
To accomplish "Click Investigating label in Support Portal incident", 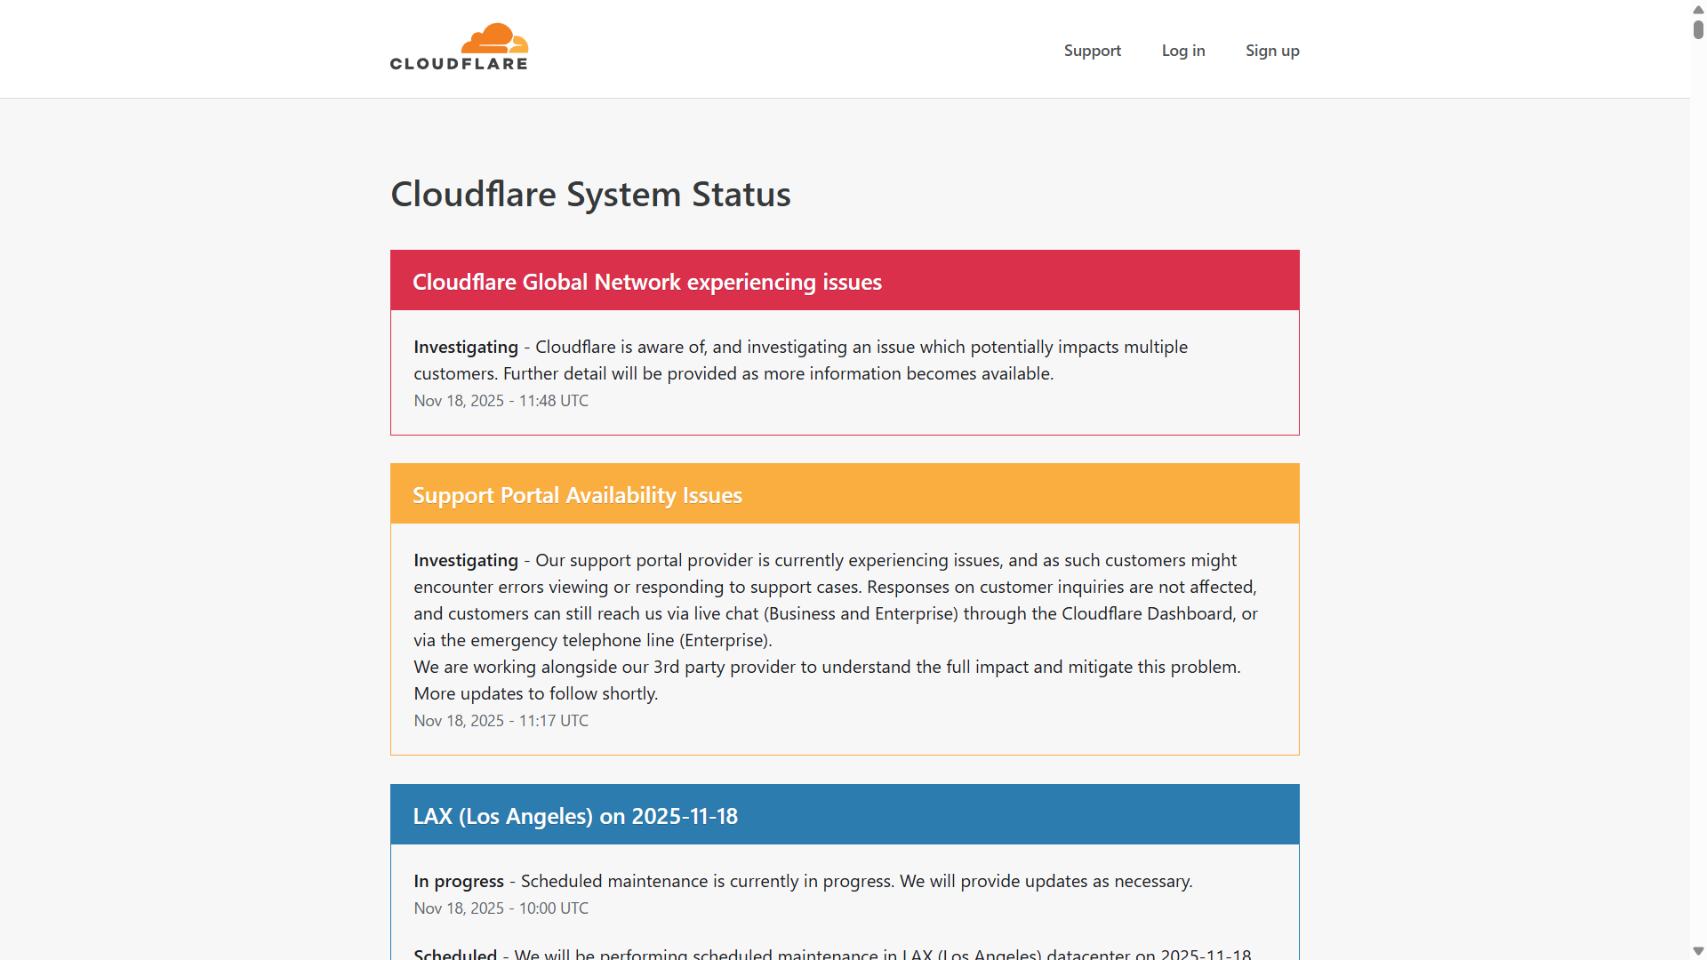I will (466, 561).
